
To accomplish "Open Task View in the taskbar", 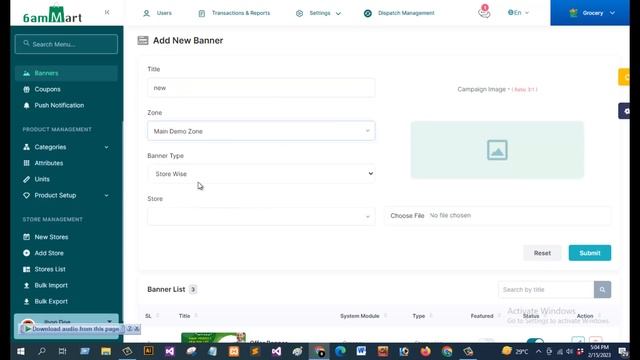I will click(62, 351).
